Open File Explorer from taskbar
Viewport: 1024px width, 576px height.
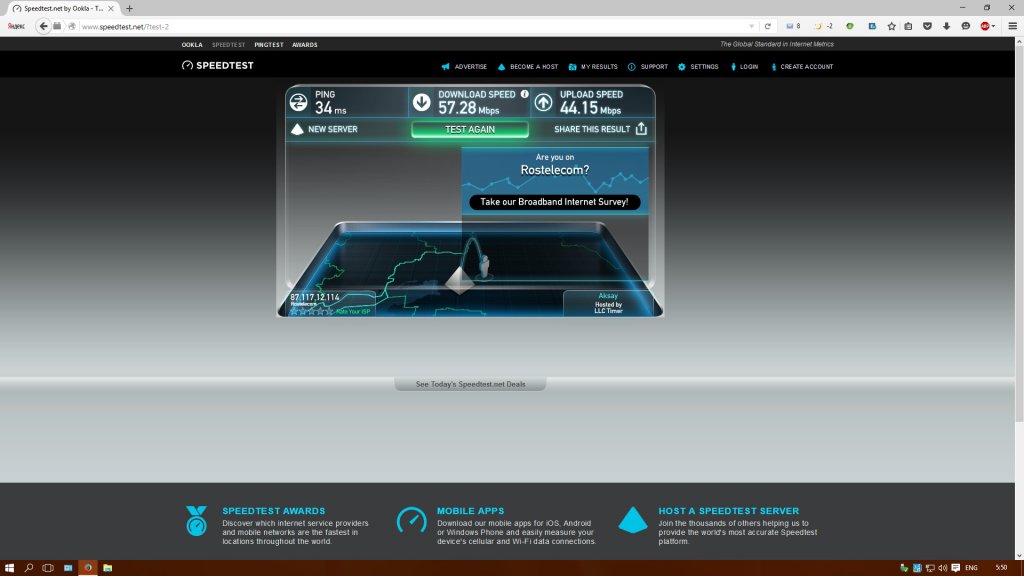pos(107,568)
